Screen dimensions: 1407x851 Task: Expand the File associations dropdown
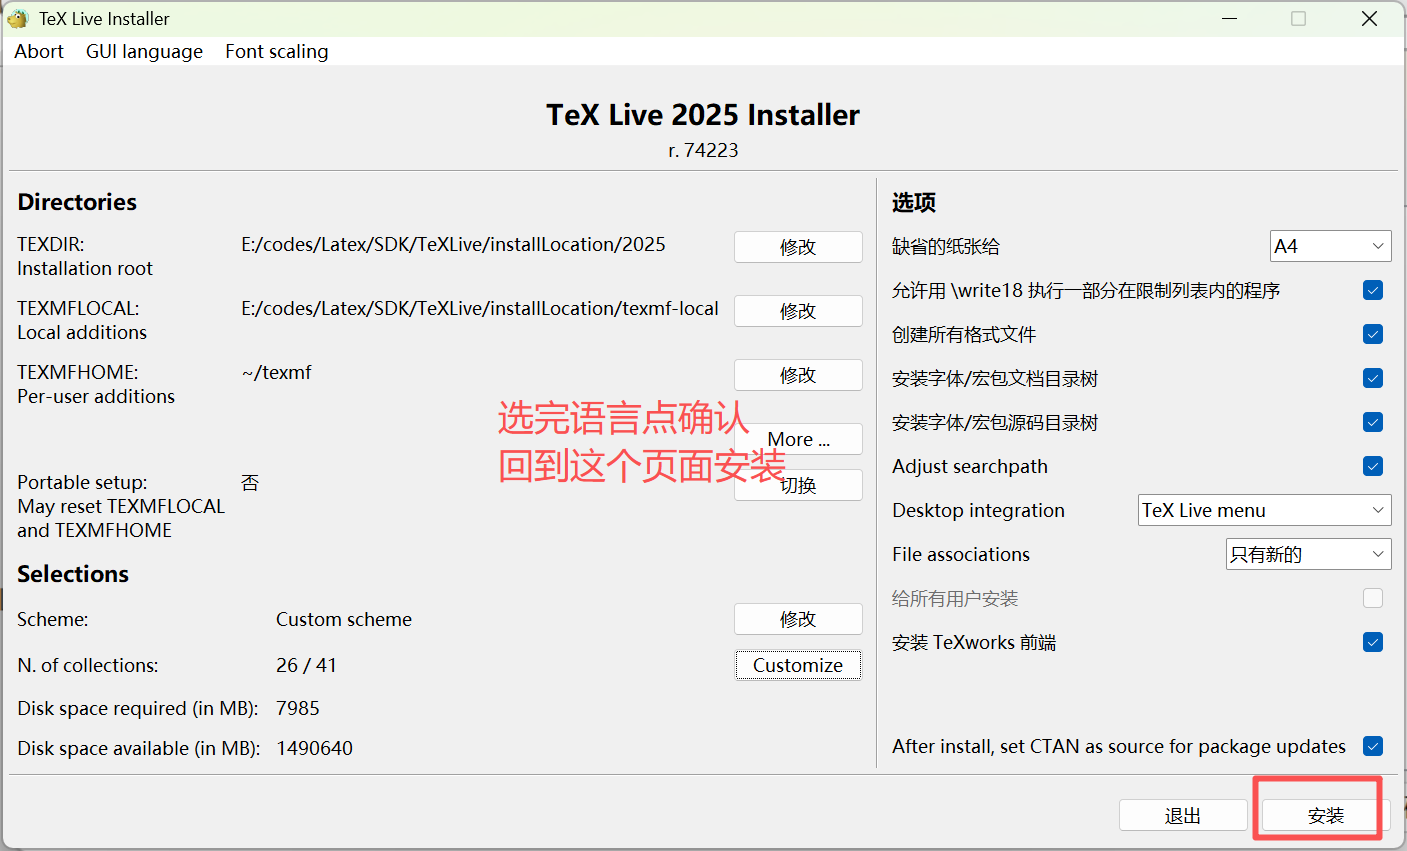[1307, 554]
